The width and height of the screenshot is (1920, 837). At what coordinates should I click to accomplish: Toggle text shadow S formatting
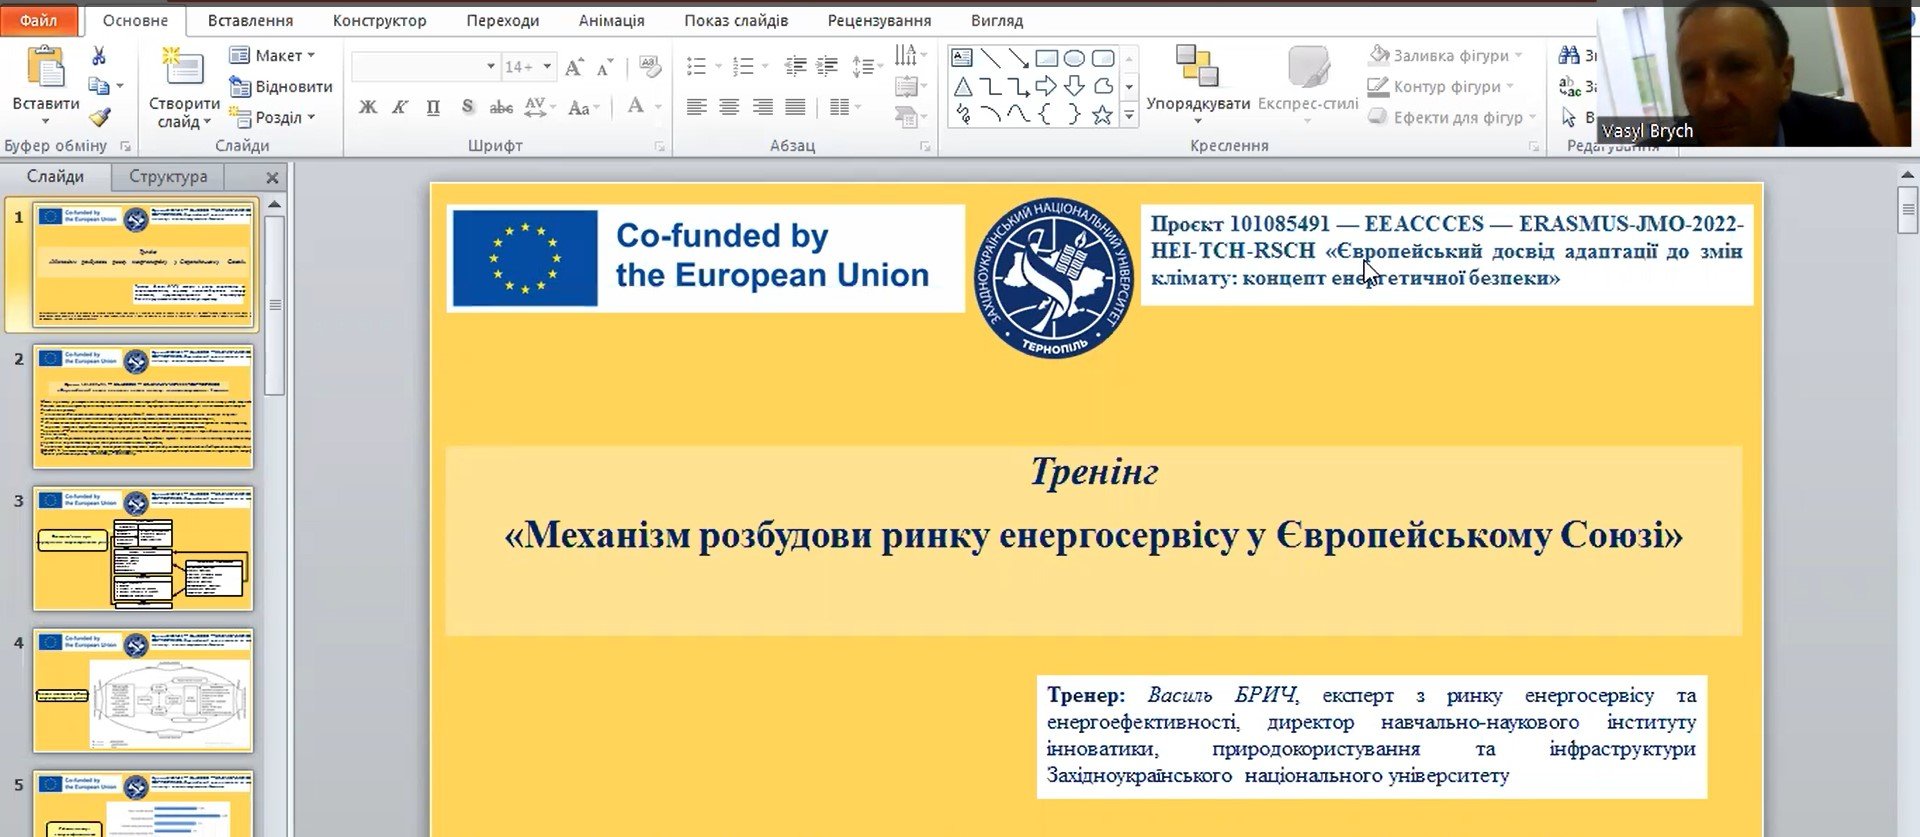pyautogui.click(x=467, y=107)
